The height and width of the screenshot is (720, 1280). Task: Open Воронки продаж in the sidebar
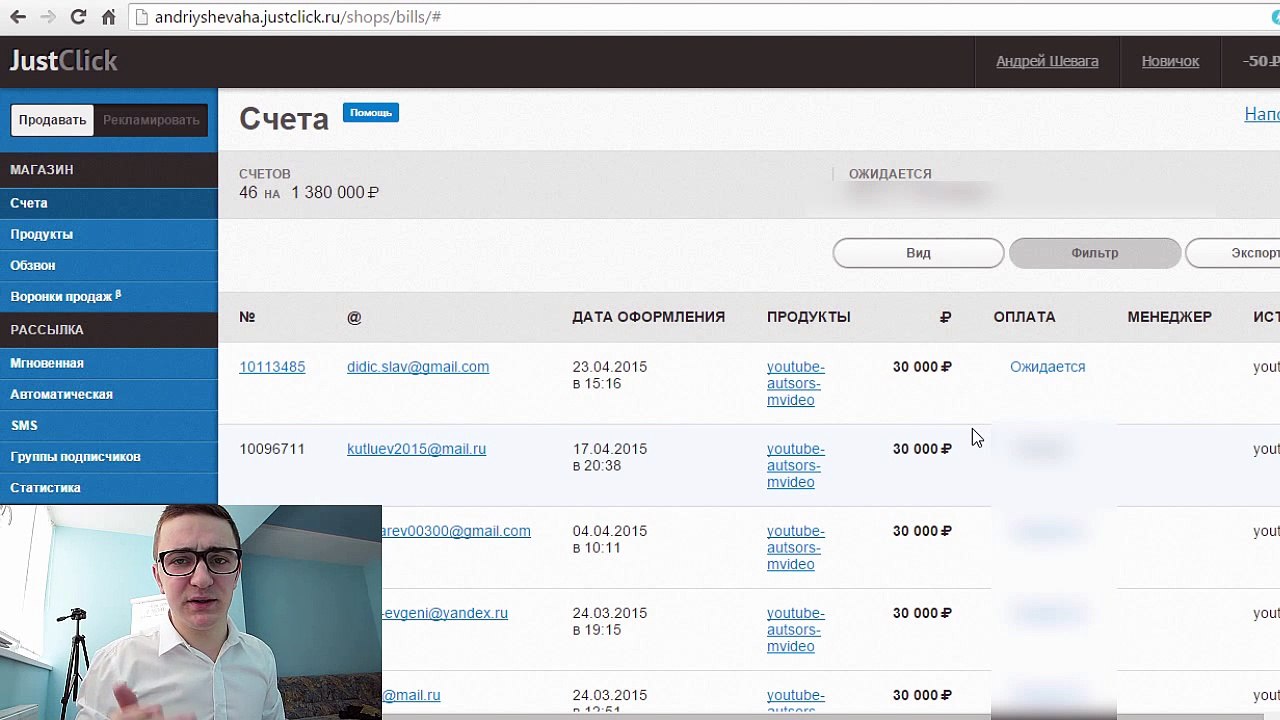pyautogui.click(x=109, y=296)
